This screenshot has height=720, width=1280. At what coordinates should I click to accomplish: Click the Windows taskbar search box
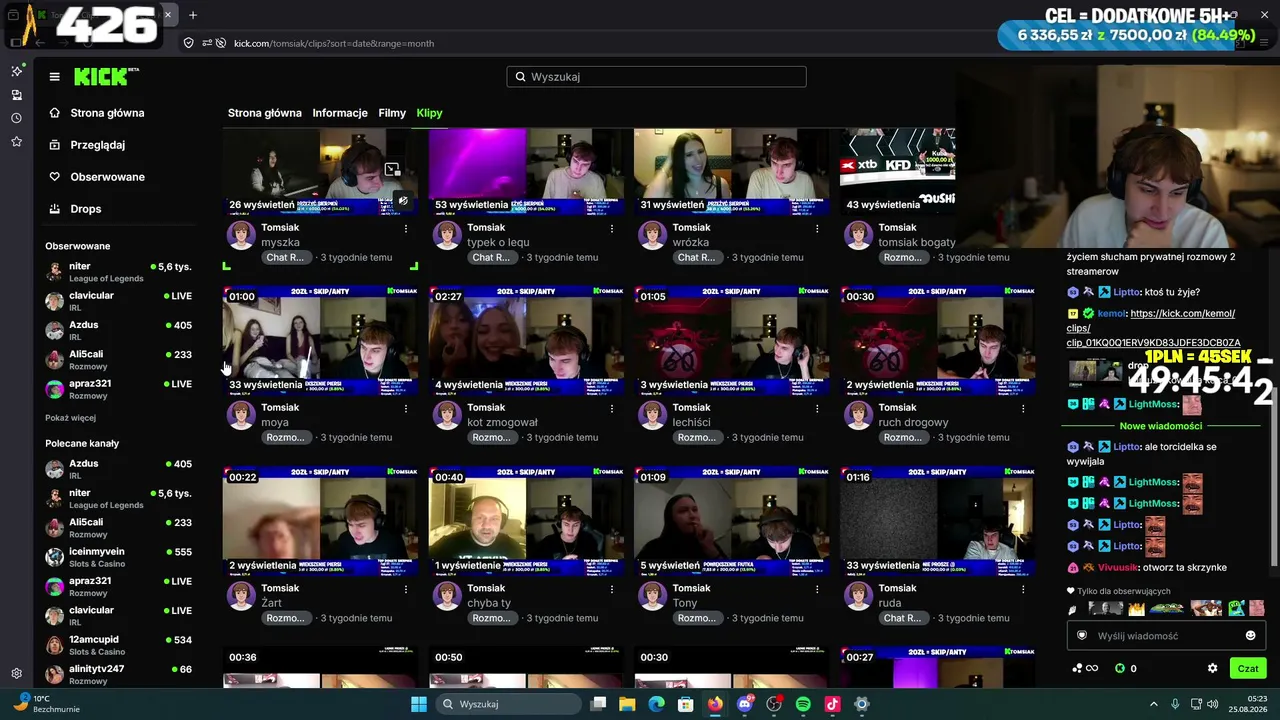(510, 704)
